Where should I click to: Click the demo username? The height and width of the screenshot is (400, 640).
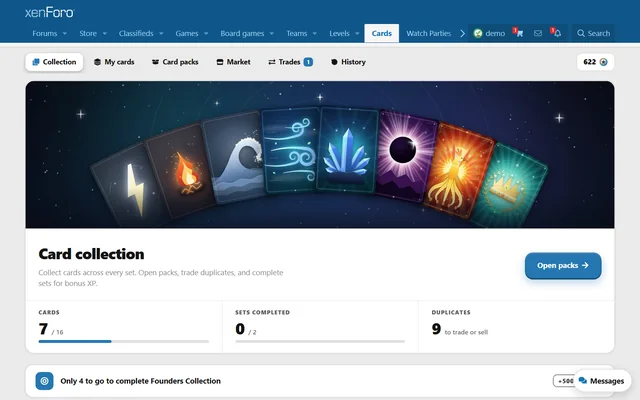tap(495, 33)
